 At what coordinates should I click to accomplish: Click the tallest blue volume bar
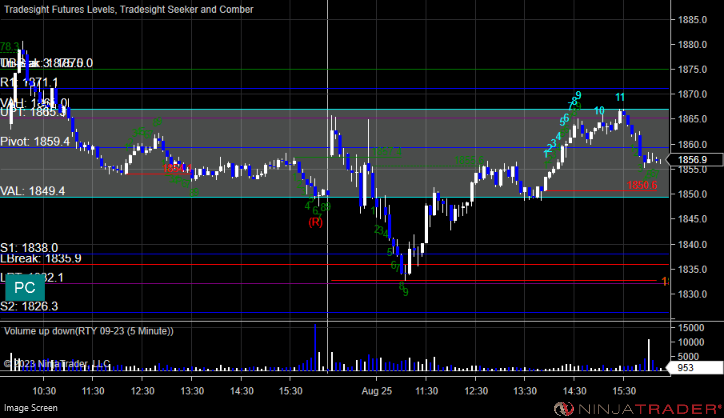(x=315, y=347)
